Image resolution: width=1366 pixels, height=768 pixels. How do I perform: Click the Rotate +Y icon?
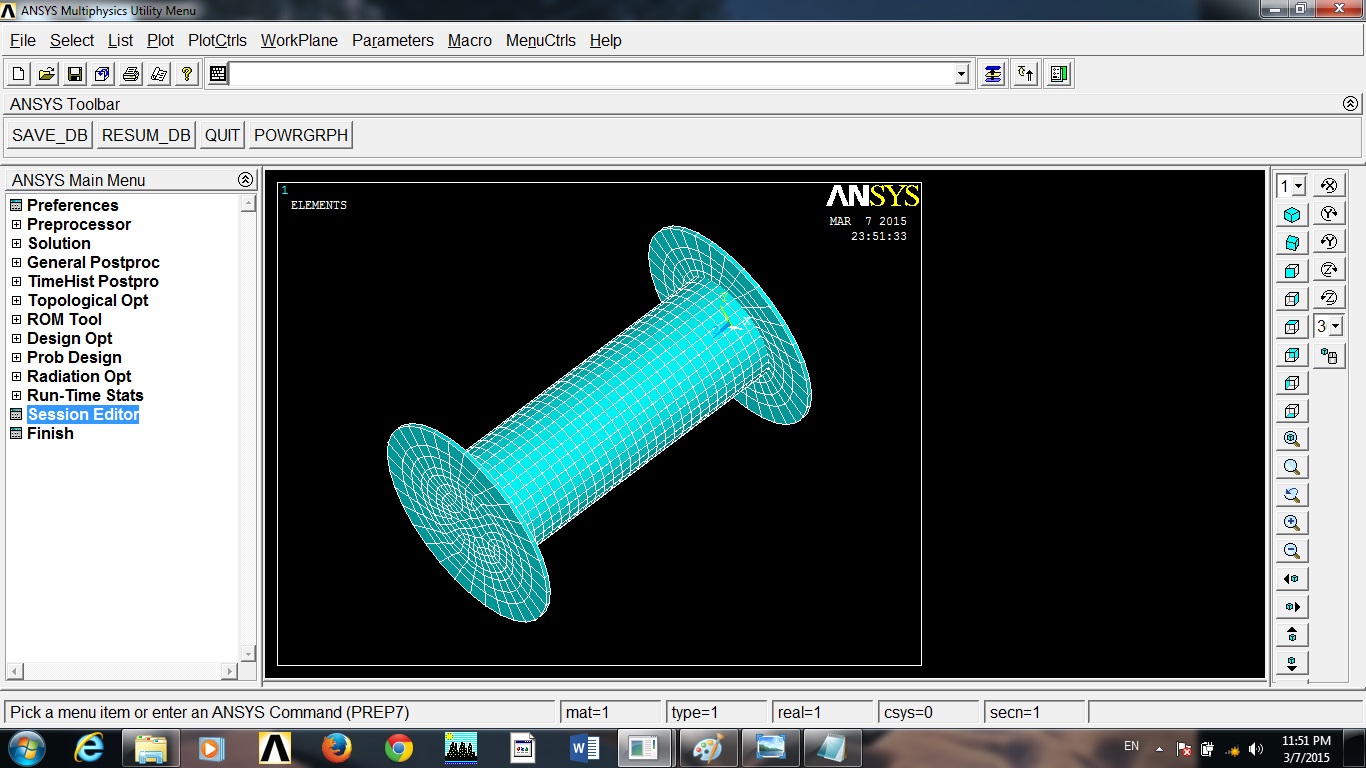(x=1329, y=214)
